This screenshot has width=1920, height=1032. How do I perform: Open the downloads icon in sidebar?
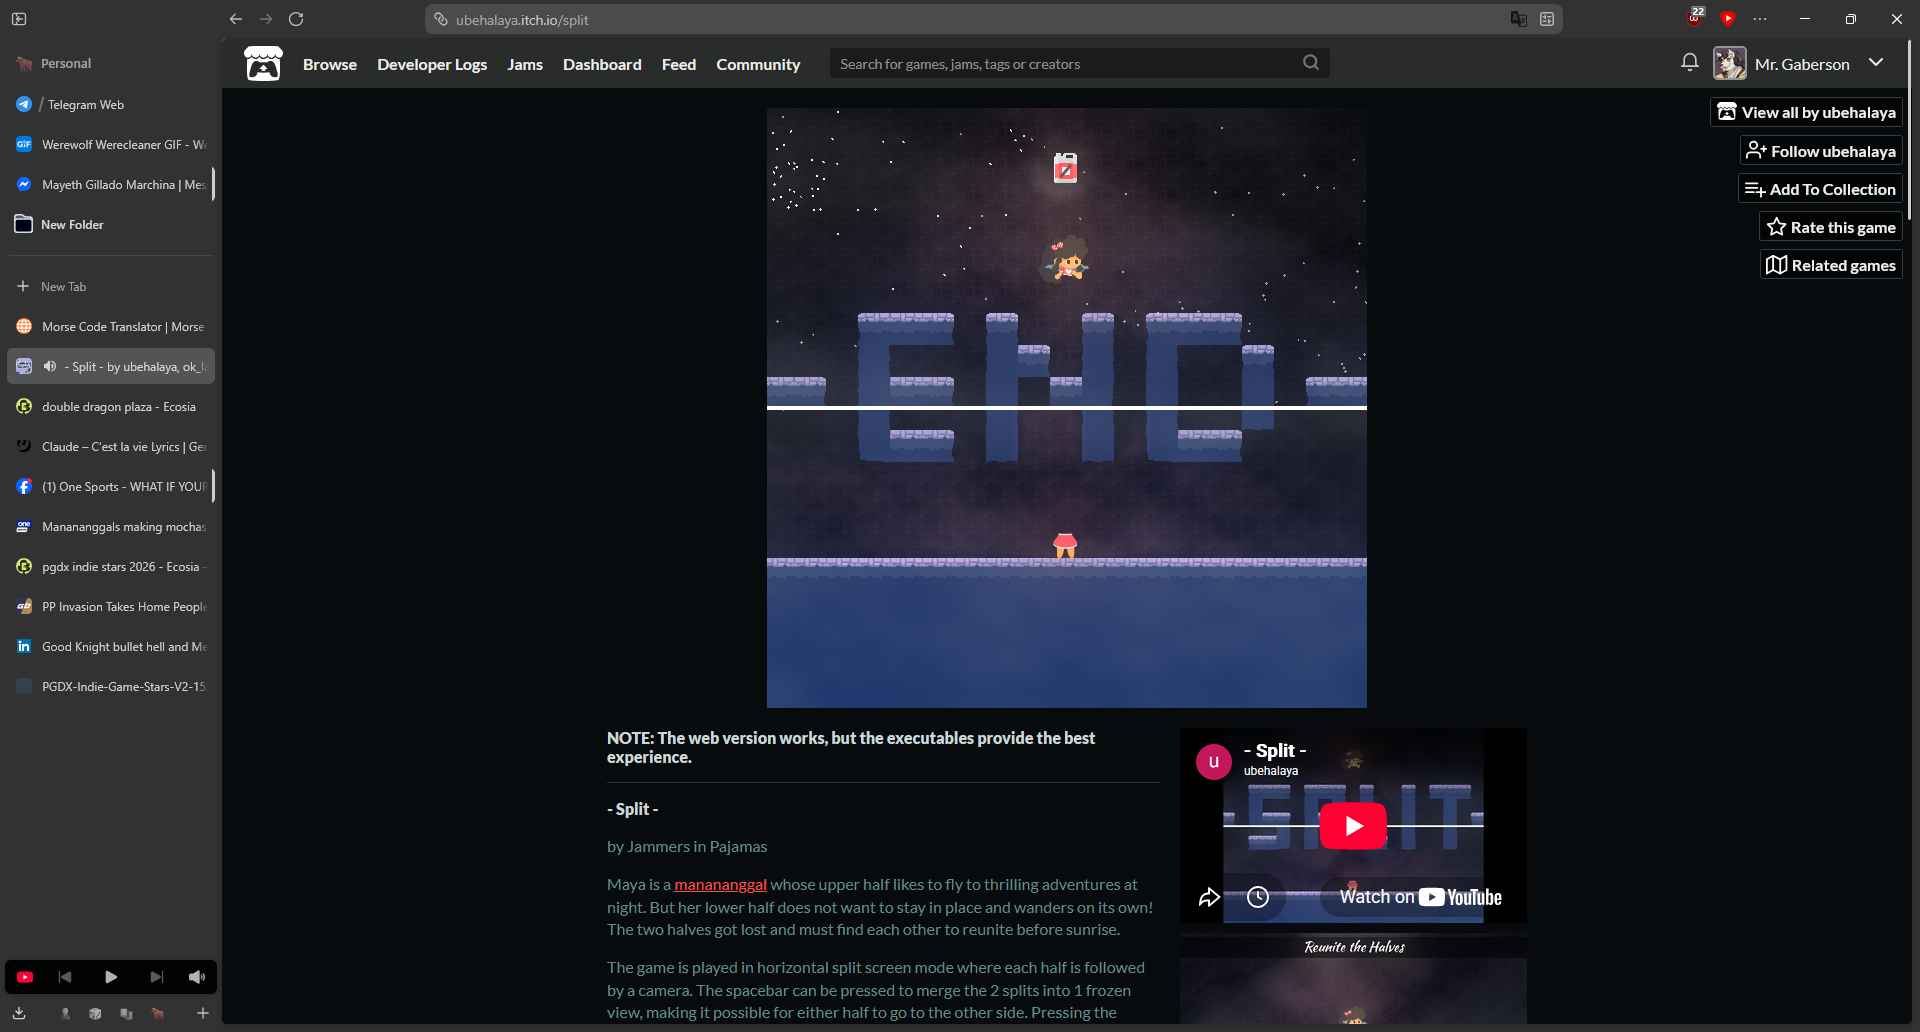pyautogui.click(x=19, y=1013)
